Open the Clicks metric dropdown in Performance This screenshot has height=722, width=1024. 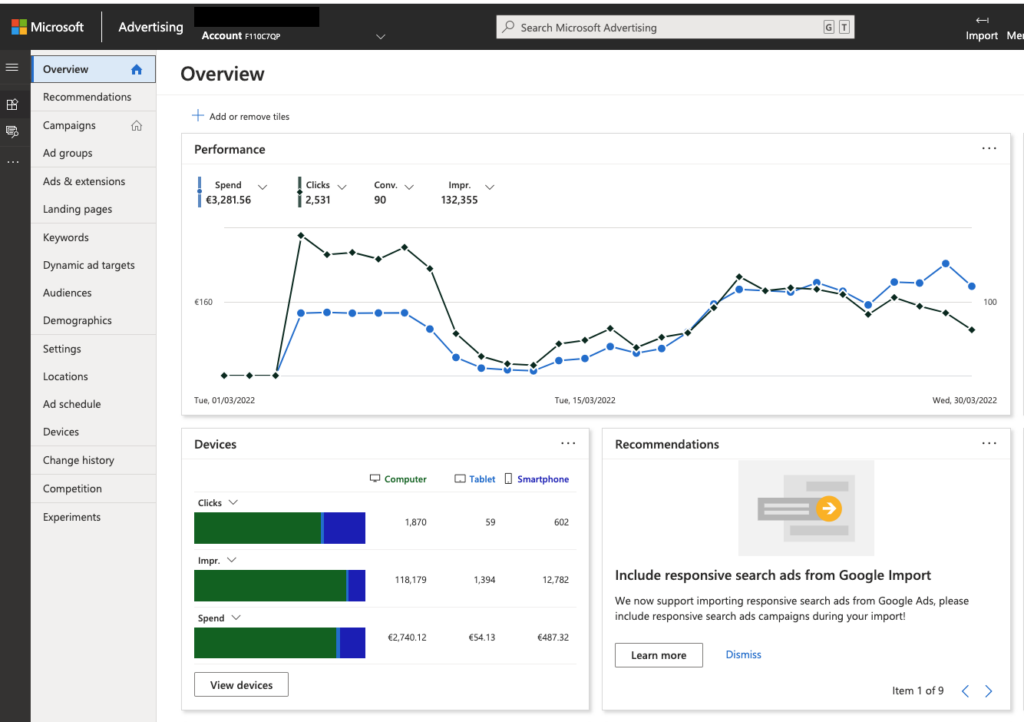(342, 187)
